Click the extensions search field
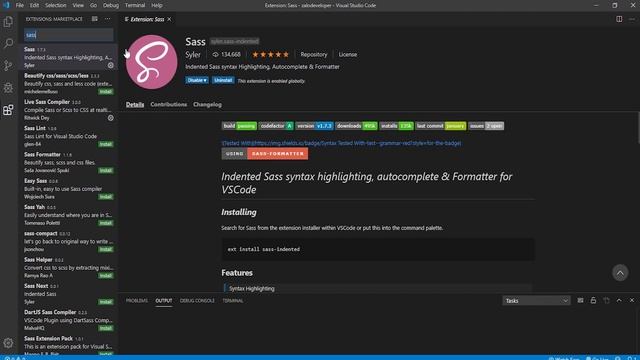Viewport: 640px width, 360px height. (x=69, y=35)
